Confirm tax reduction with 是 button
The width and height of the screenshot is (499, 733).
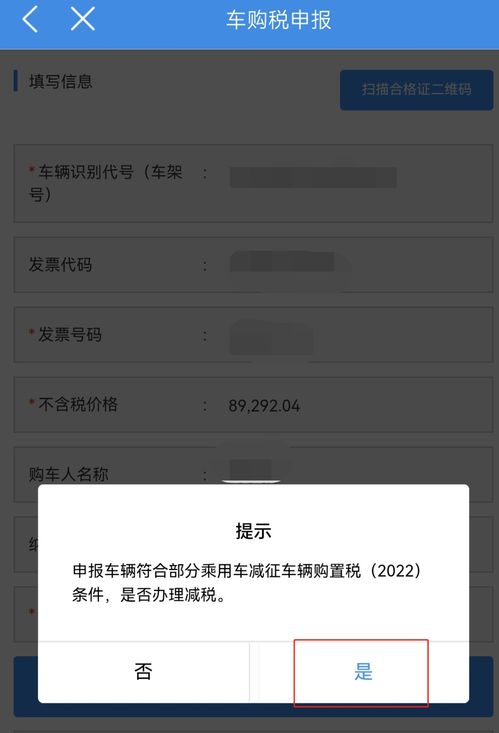point(361,672)
